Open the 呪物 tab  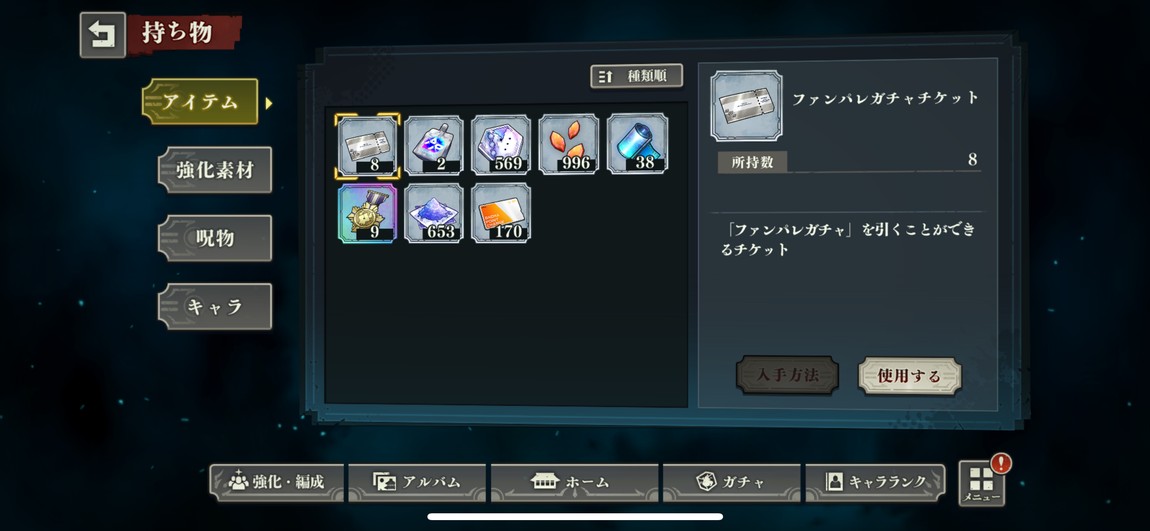pos(215,238)
